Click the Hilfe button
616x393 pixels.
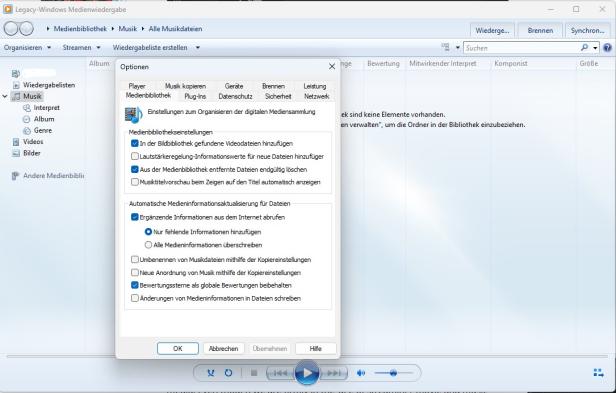315,349
